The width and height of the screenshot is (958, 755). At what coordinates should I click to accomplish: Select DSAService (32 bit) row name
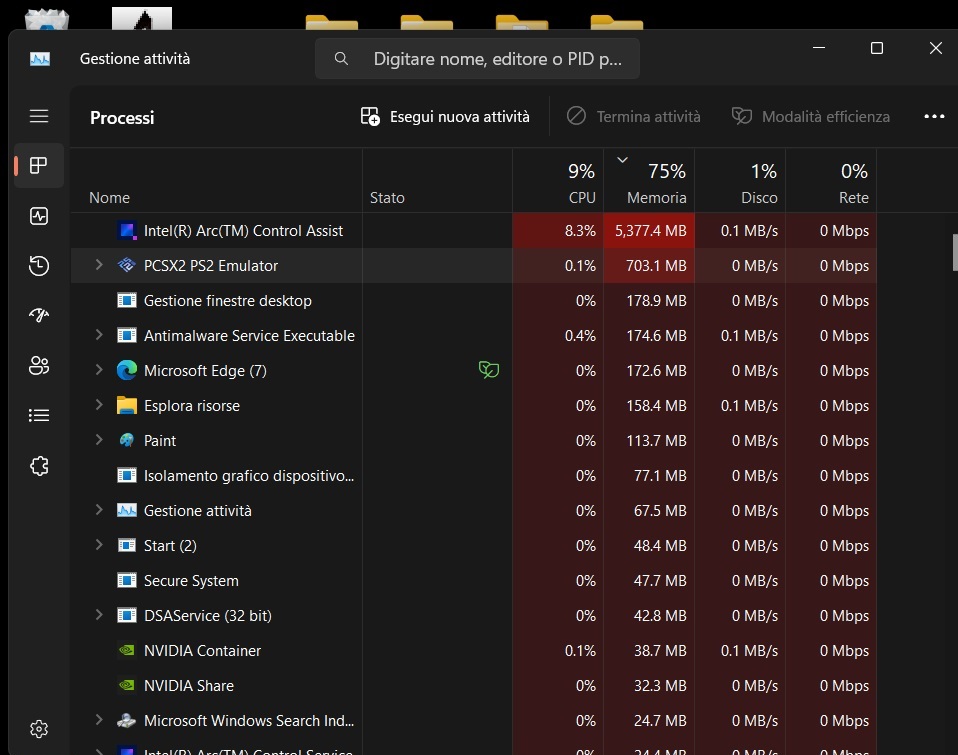pyautogui.click(x=208, y=615)
